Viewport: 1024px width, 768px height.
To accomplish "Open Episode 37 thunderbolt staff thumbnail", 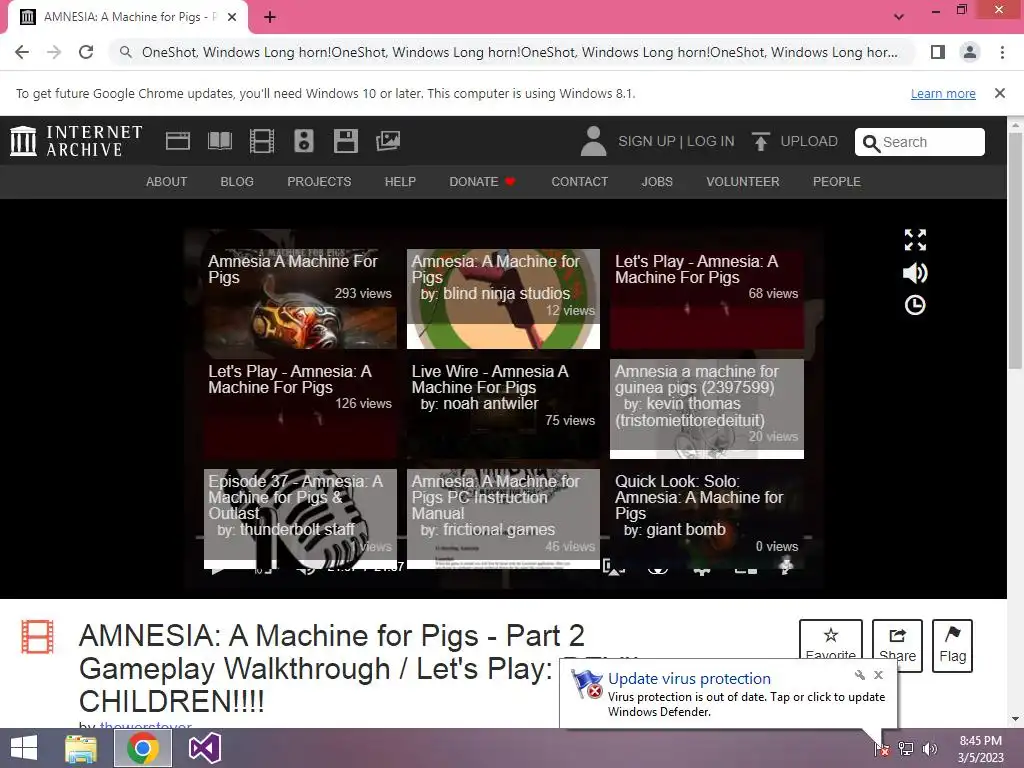I will pos(300,519).
